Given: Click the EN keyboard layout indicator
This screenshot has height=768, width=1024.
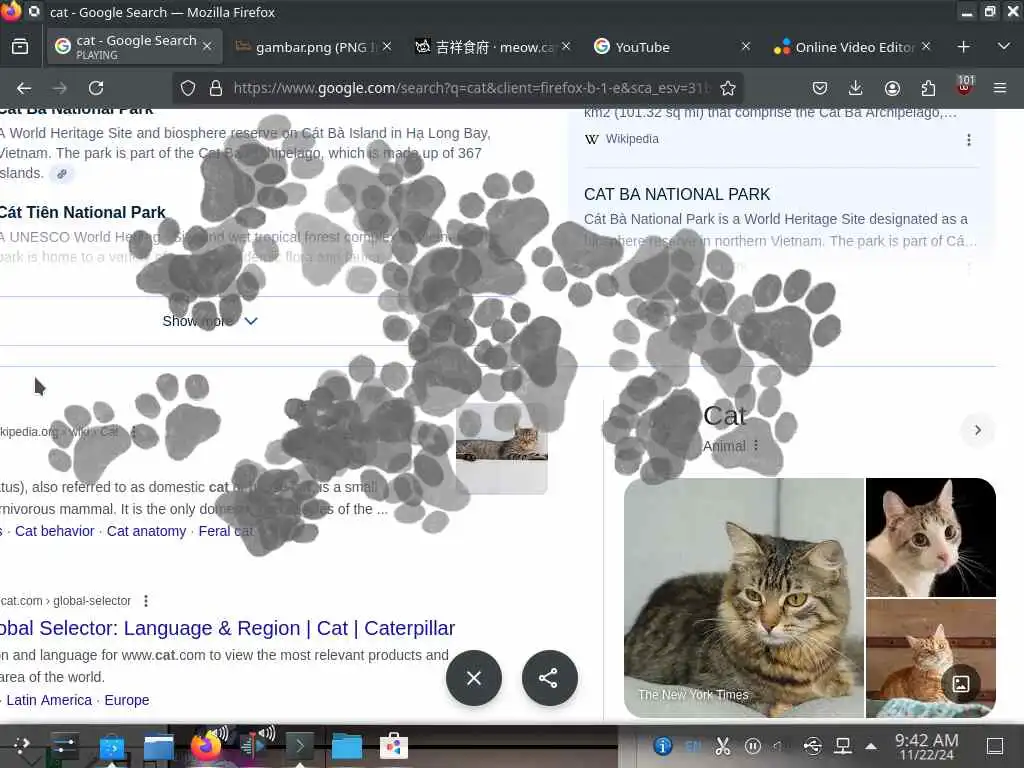Looking at the screenshot, I should pyautogui.click(x=693, y=746).
